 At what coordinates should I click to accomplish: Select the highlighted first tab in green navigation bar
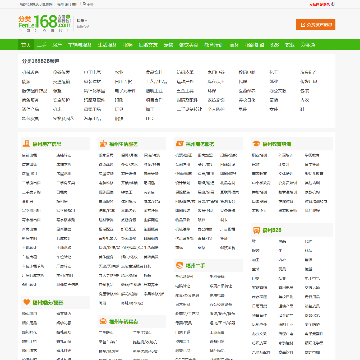pos(26,45)
